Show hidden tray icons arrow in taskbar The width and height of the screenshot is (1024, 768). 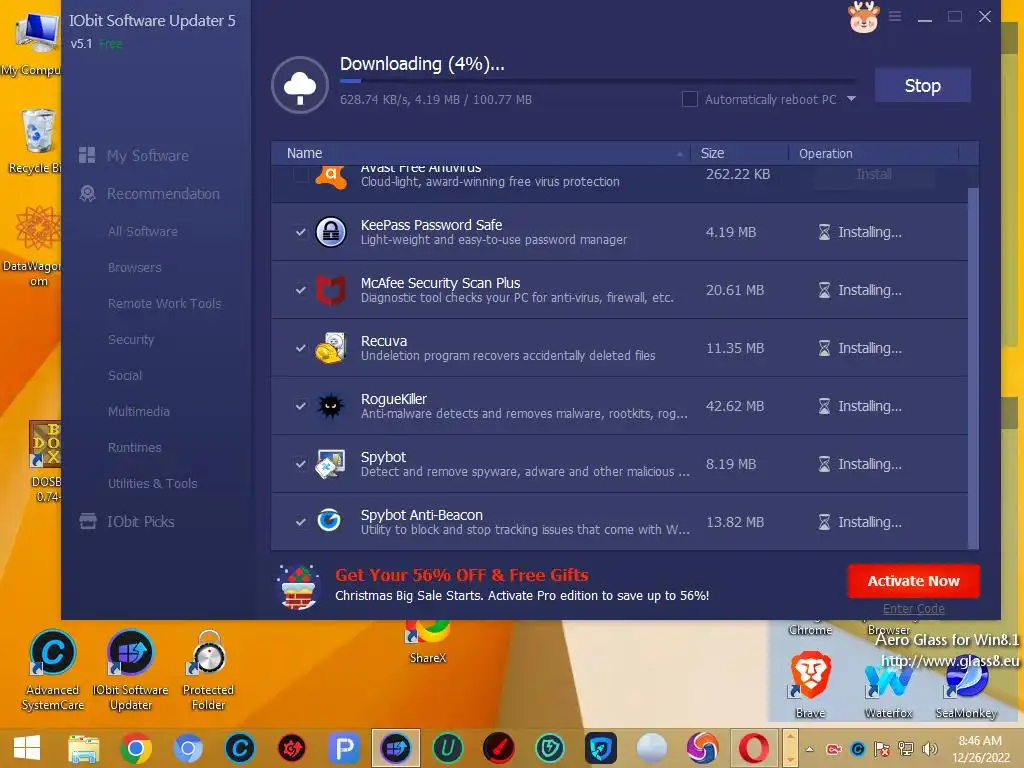tap(809, 749)
